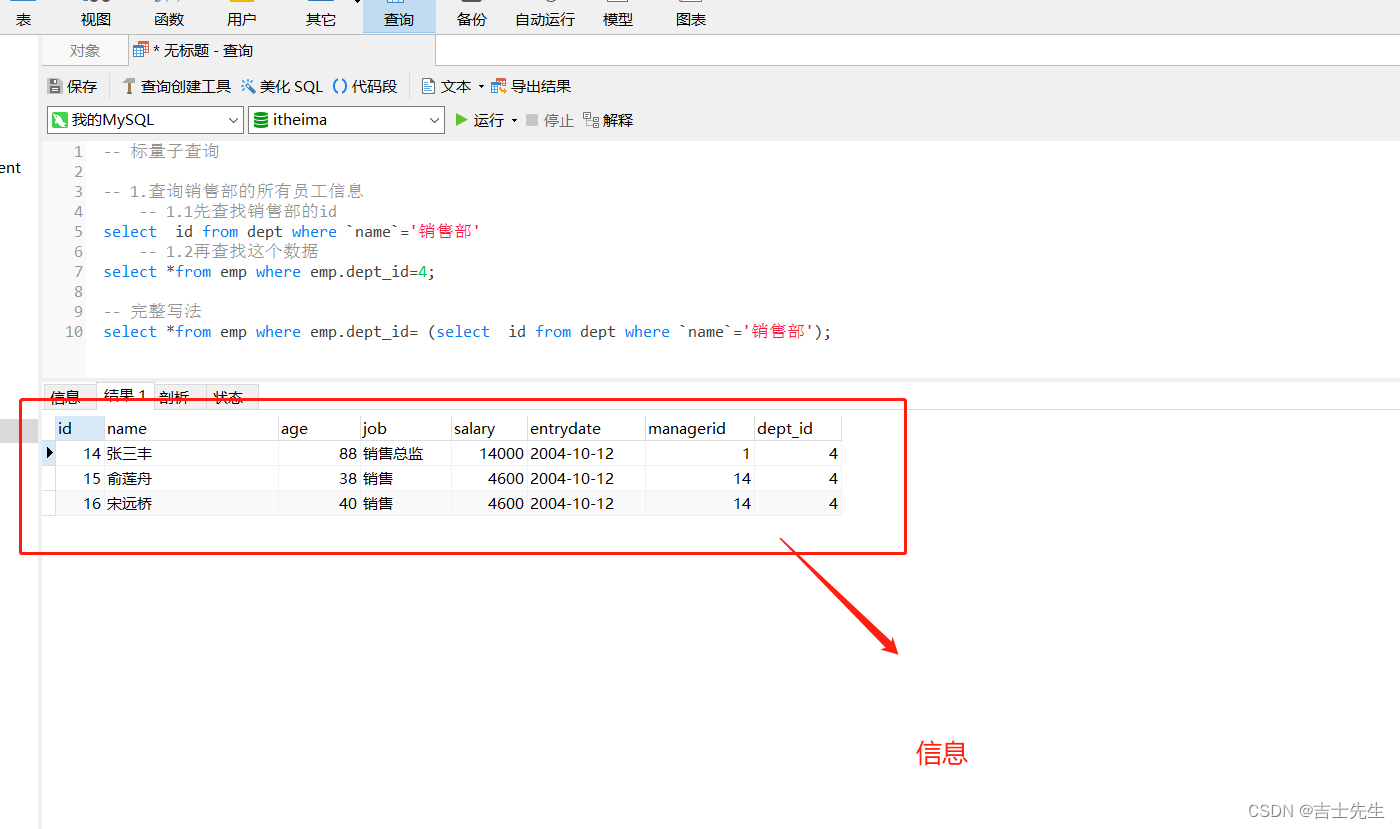Click the row indicator arrow of row 14
Viewport: 1400px width, 829px height.
[49, 453]
